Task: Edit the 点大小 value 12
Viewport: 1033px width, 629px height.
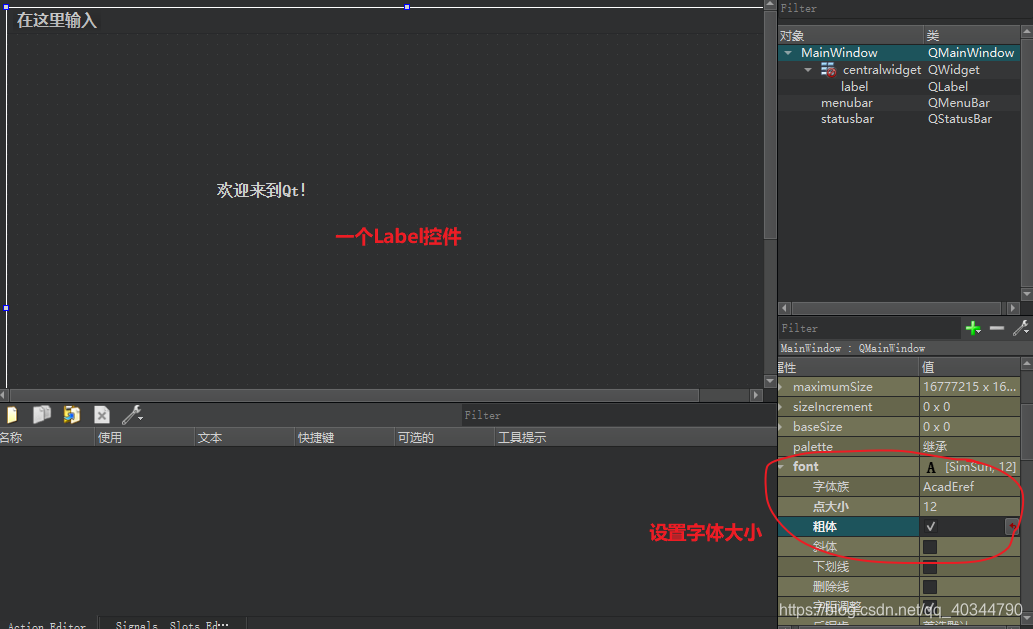Action: pos(969,506)
